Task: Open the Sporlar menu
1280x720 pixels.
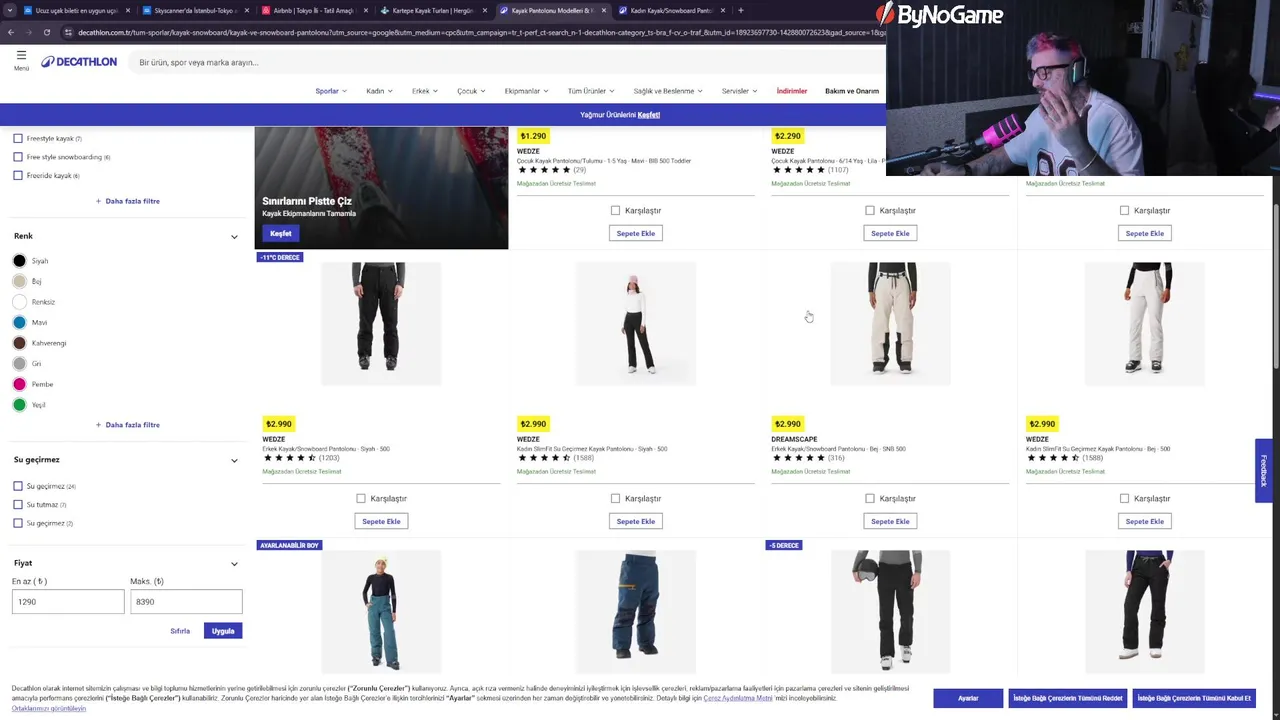Action: [x=331, y=91]
